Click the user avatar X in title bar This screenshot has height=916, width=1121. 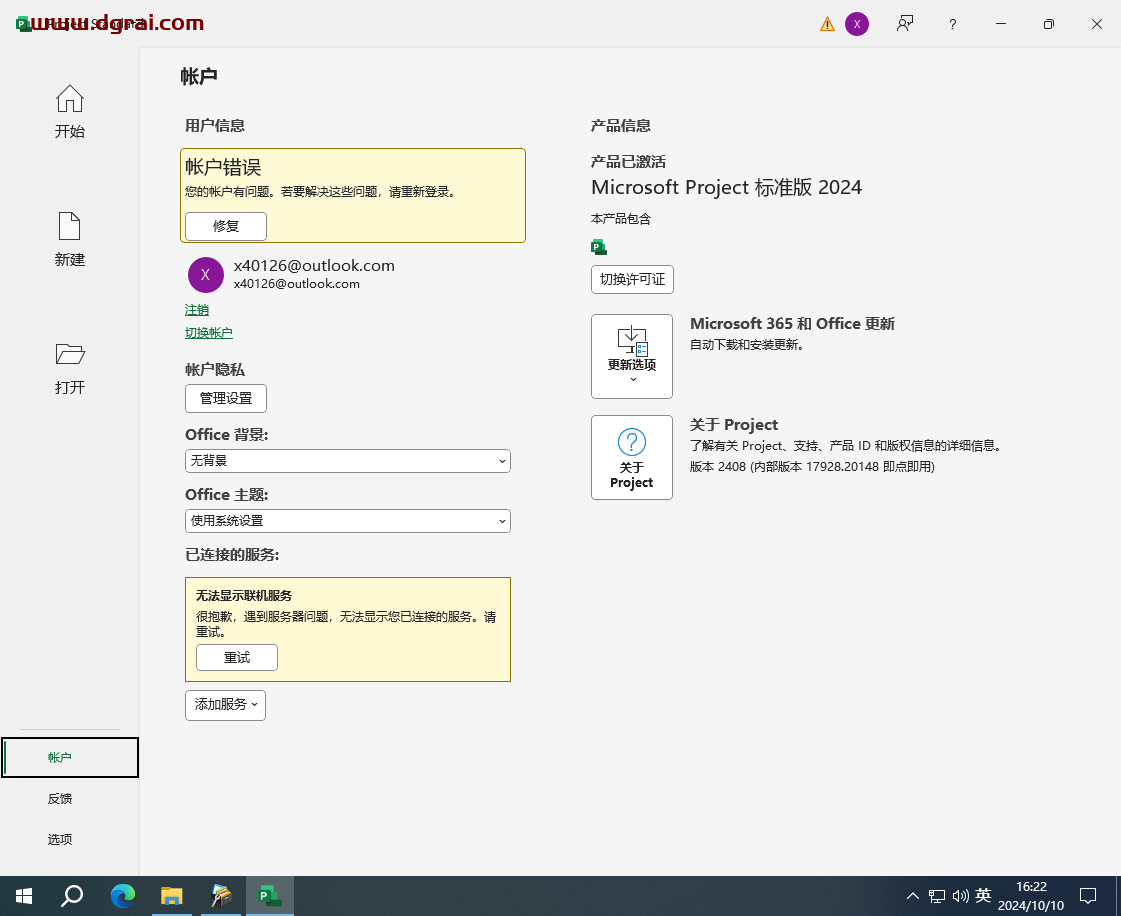click(x=857, y=23)
